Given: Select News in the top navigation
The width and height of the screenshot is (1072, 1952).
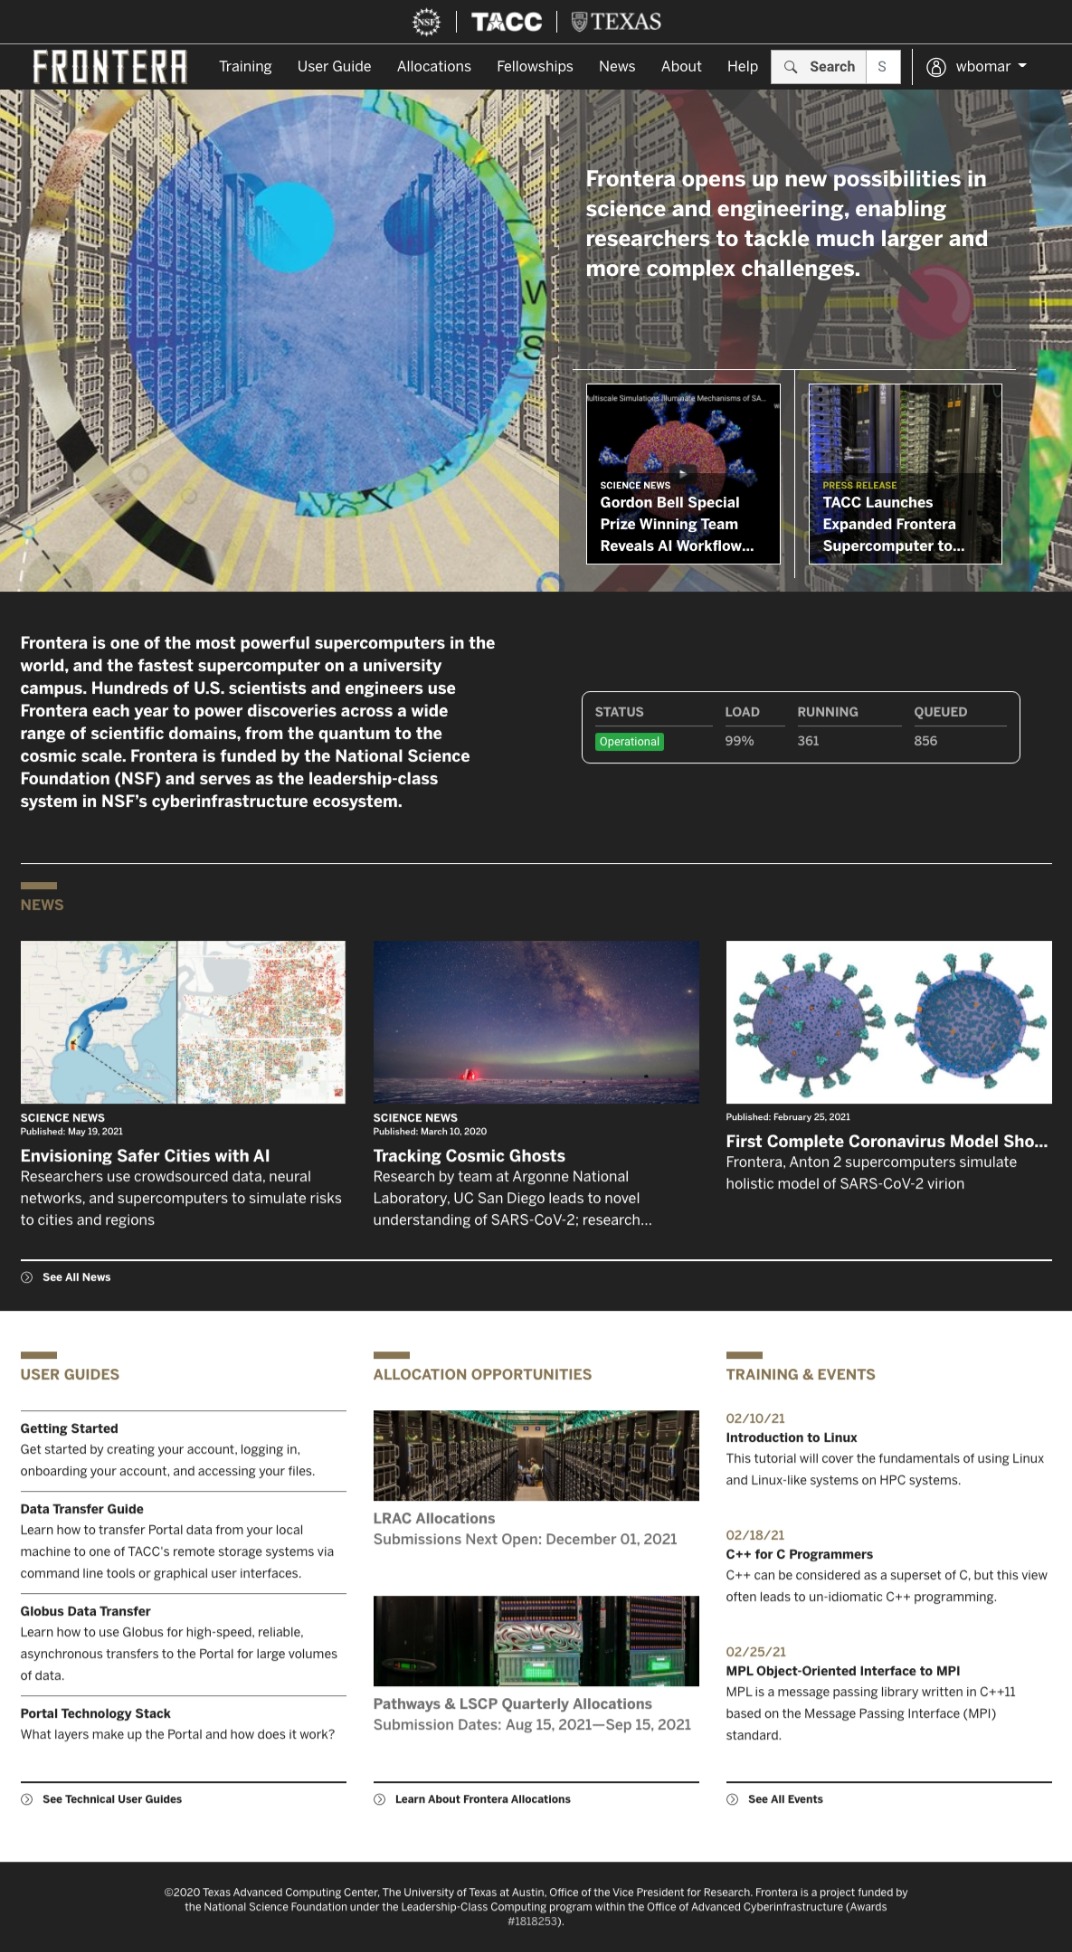Looking at the screenshot, I should [x=617, y=66].
